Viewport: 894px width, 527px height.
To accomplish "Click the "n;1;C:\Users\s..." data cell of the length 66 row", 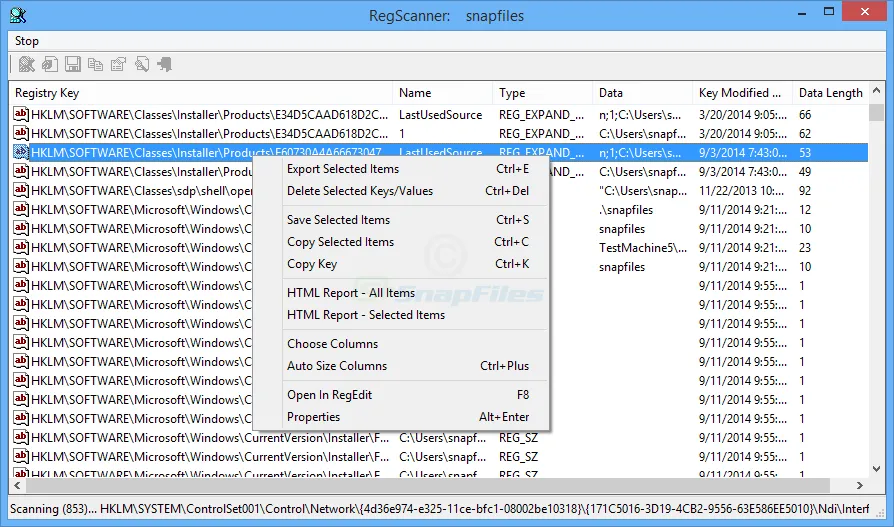I will pos(640,115).
